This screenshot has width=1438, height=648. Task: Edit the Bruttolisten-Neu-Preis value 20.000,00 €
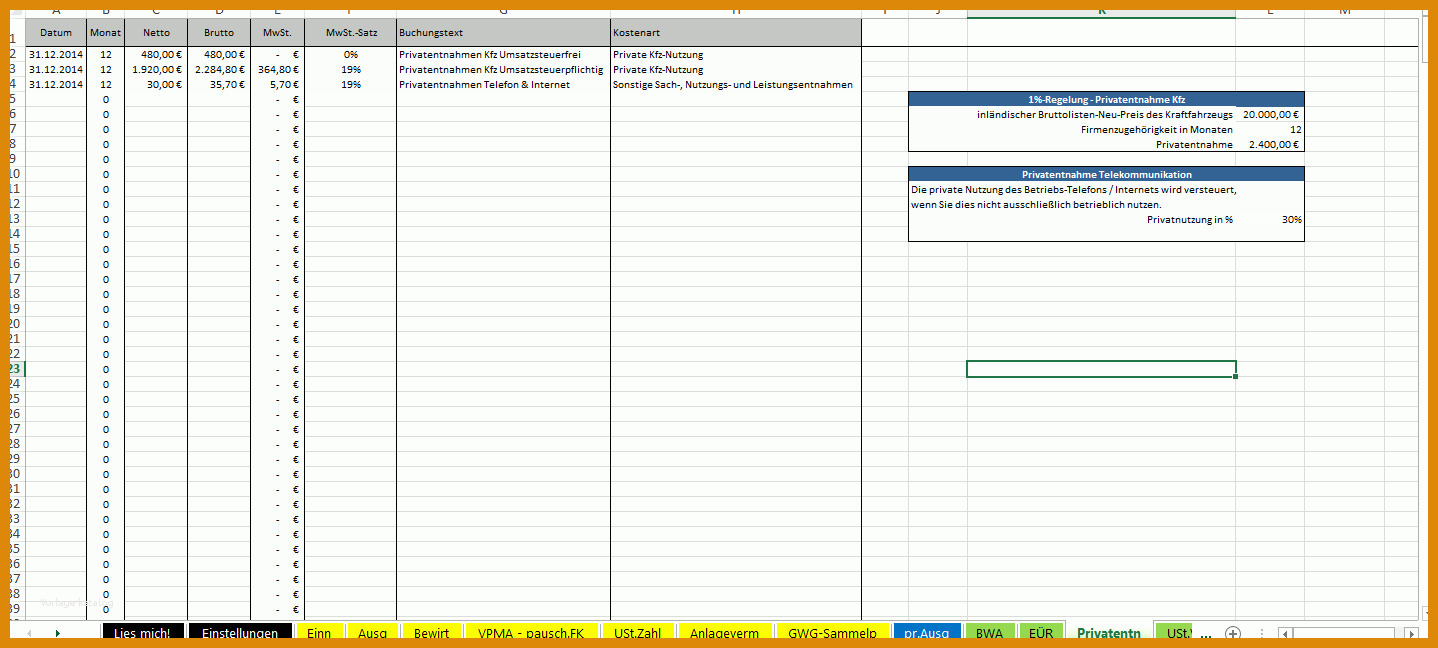pos(1270,114)
